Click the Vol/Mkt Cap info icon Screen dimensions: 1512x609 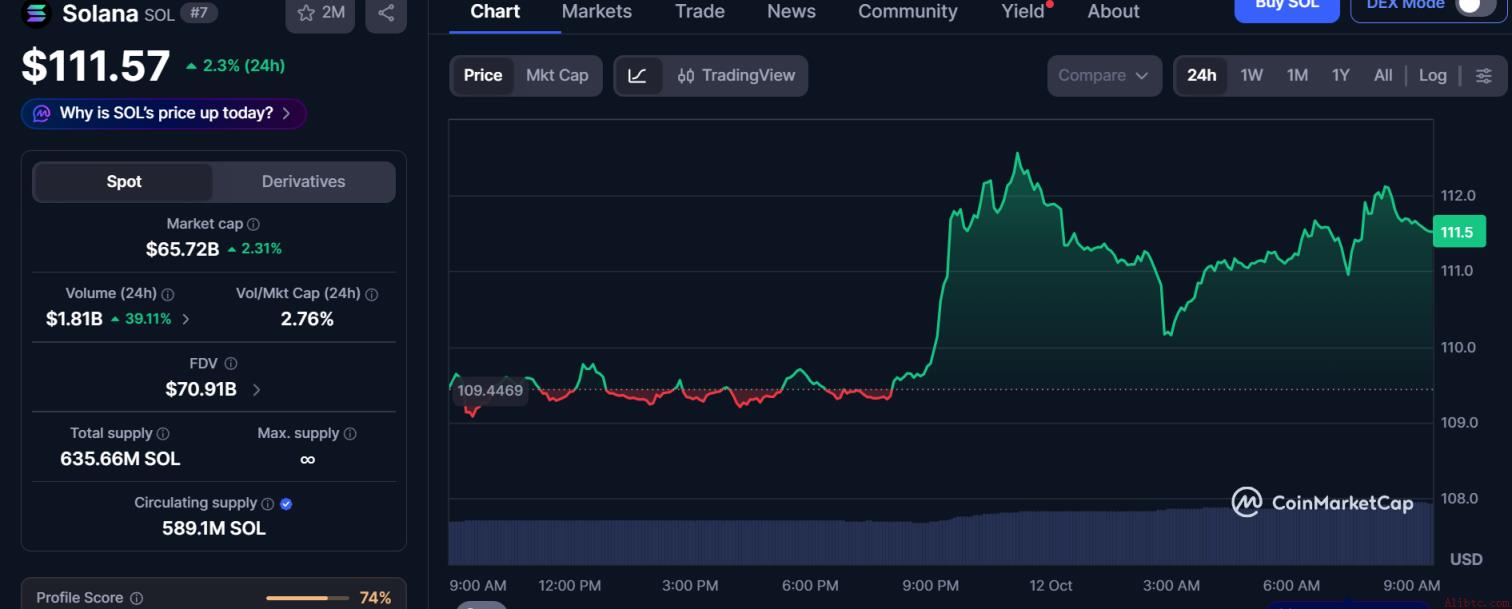pyautogui.click(x=372, y=295)
